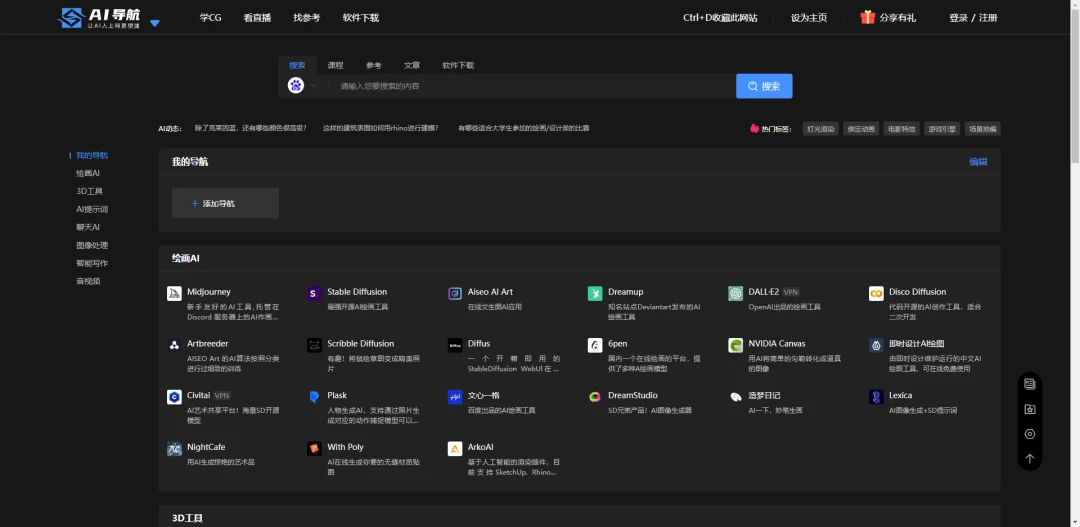The image size is (1080, 527).
Task: Click the blue 搜索 button
Action: tap(765, 86)
